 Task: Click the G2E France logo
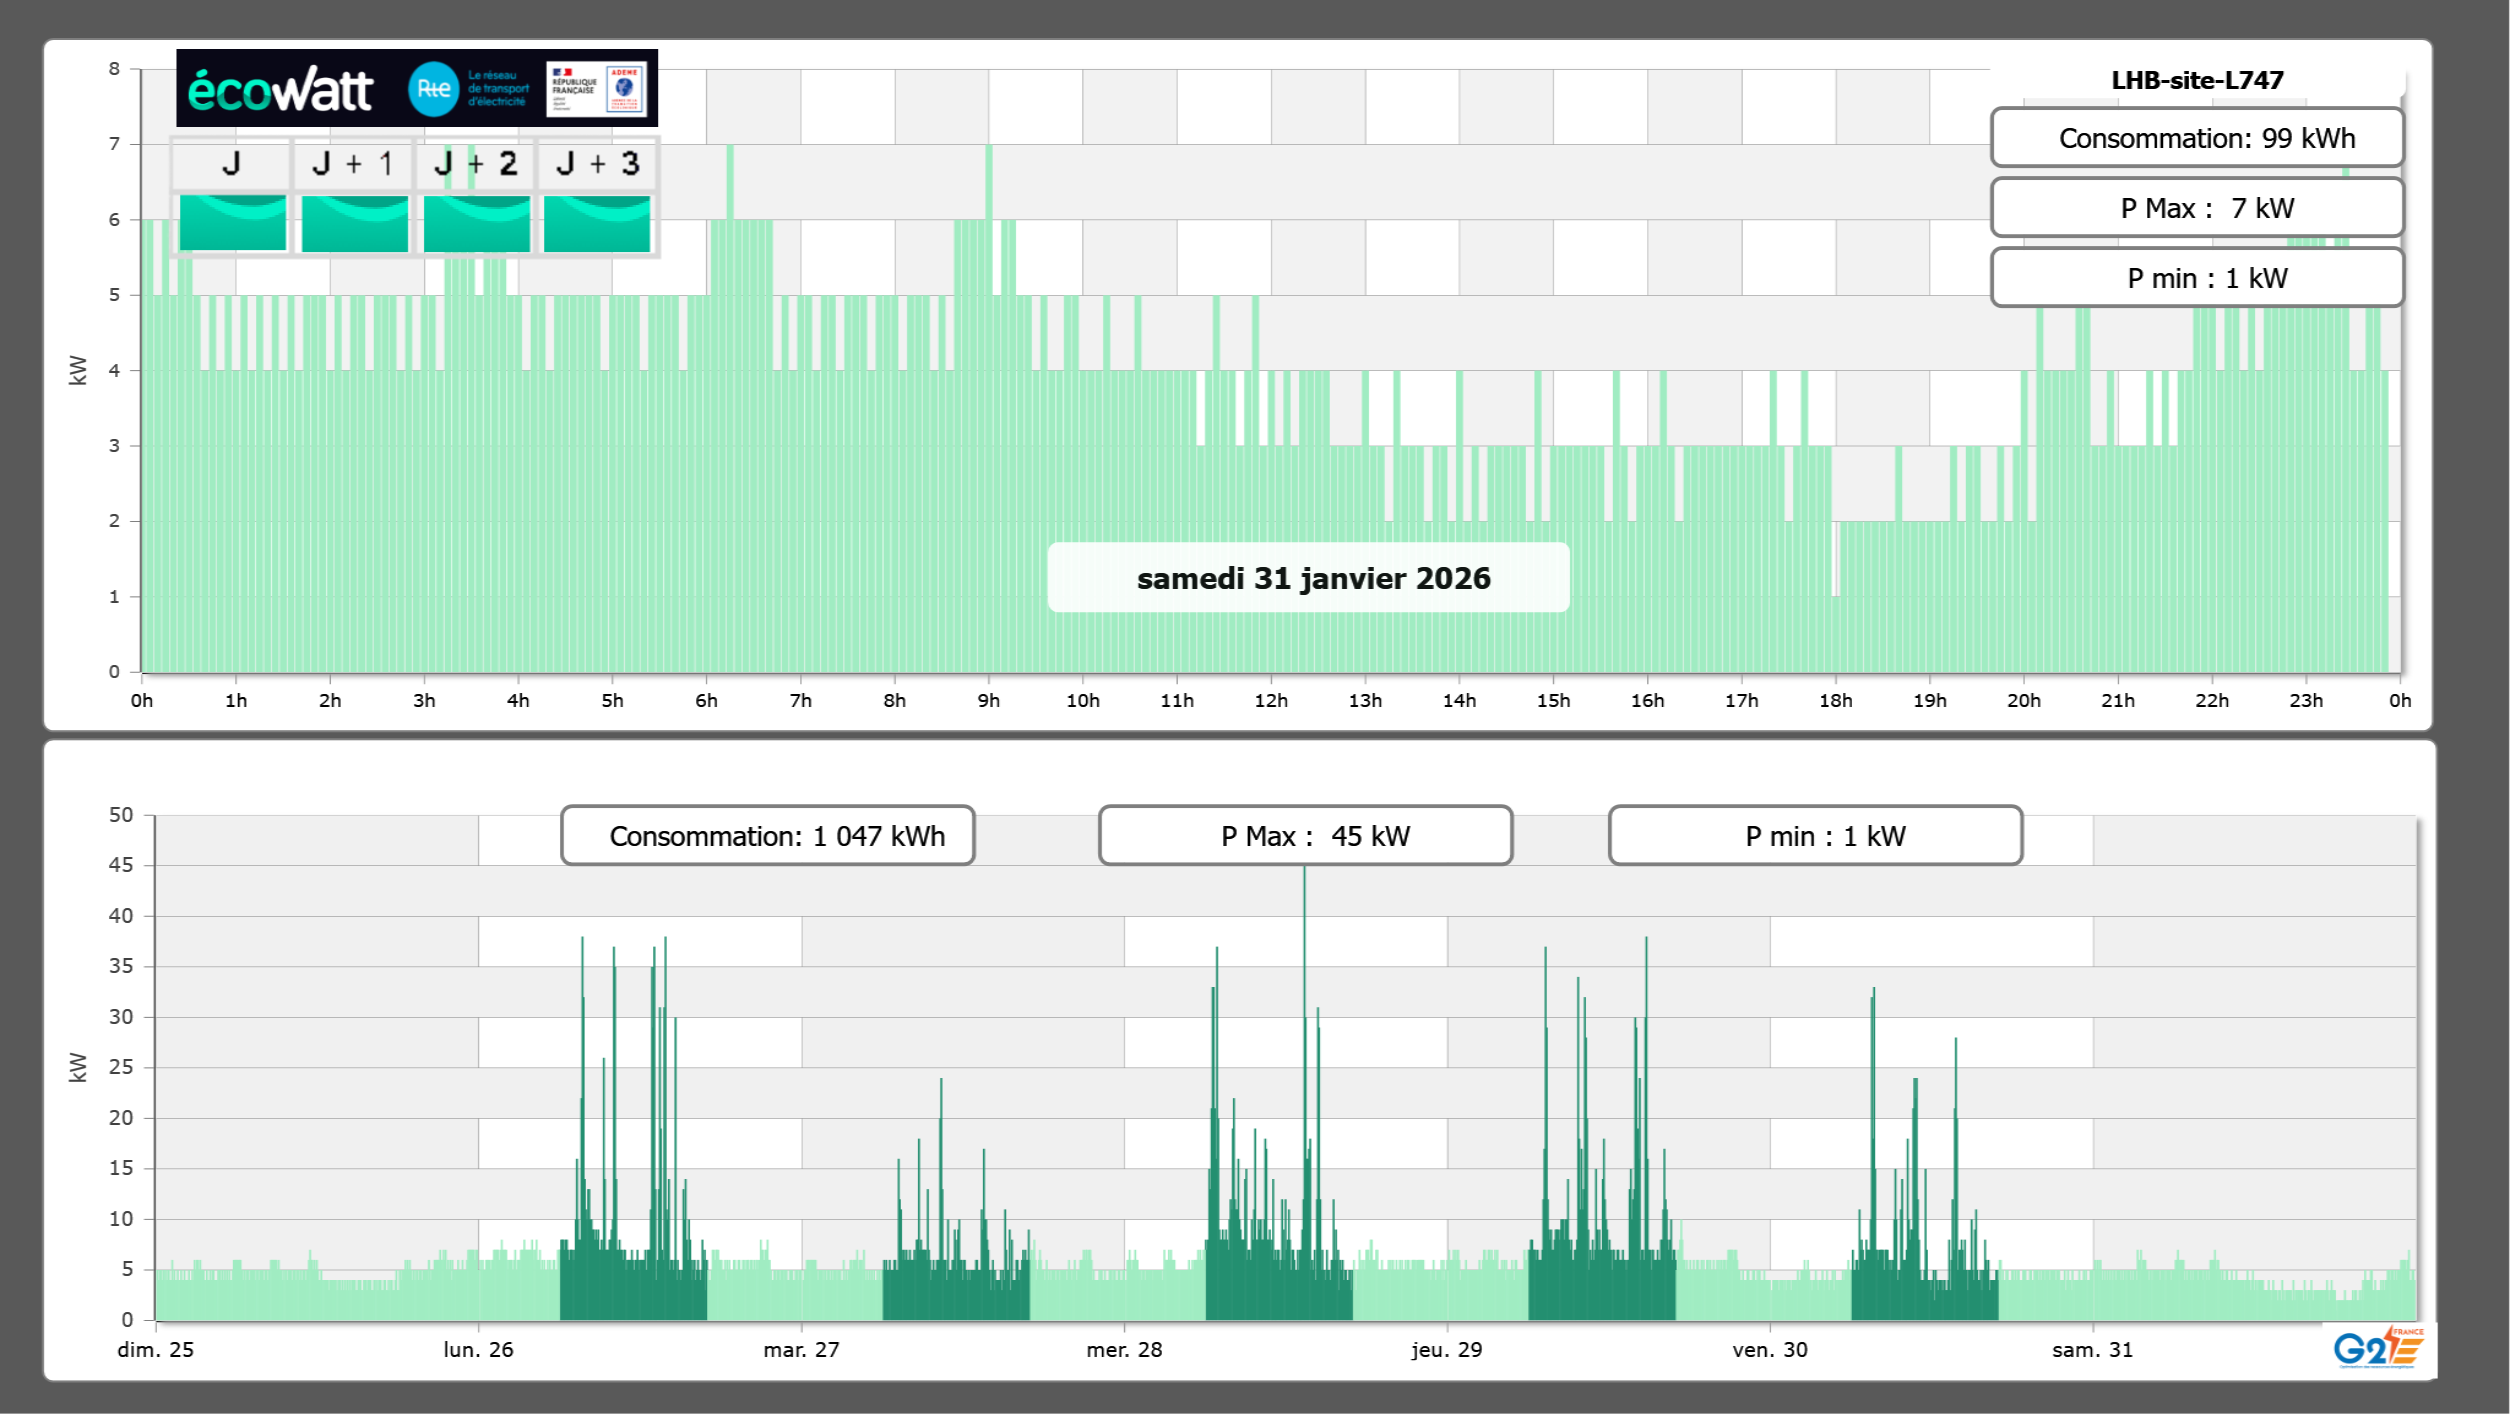click(2378, 1348)
